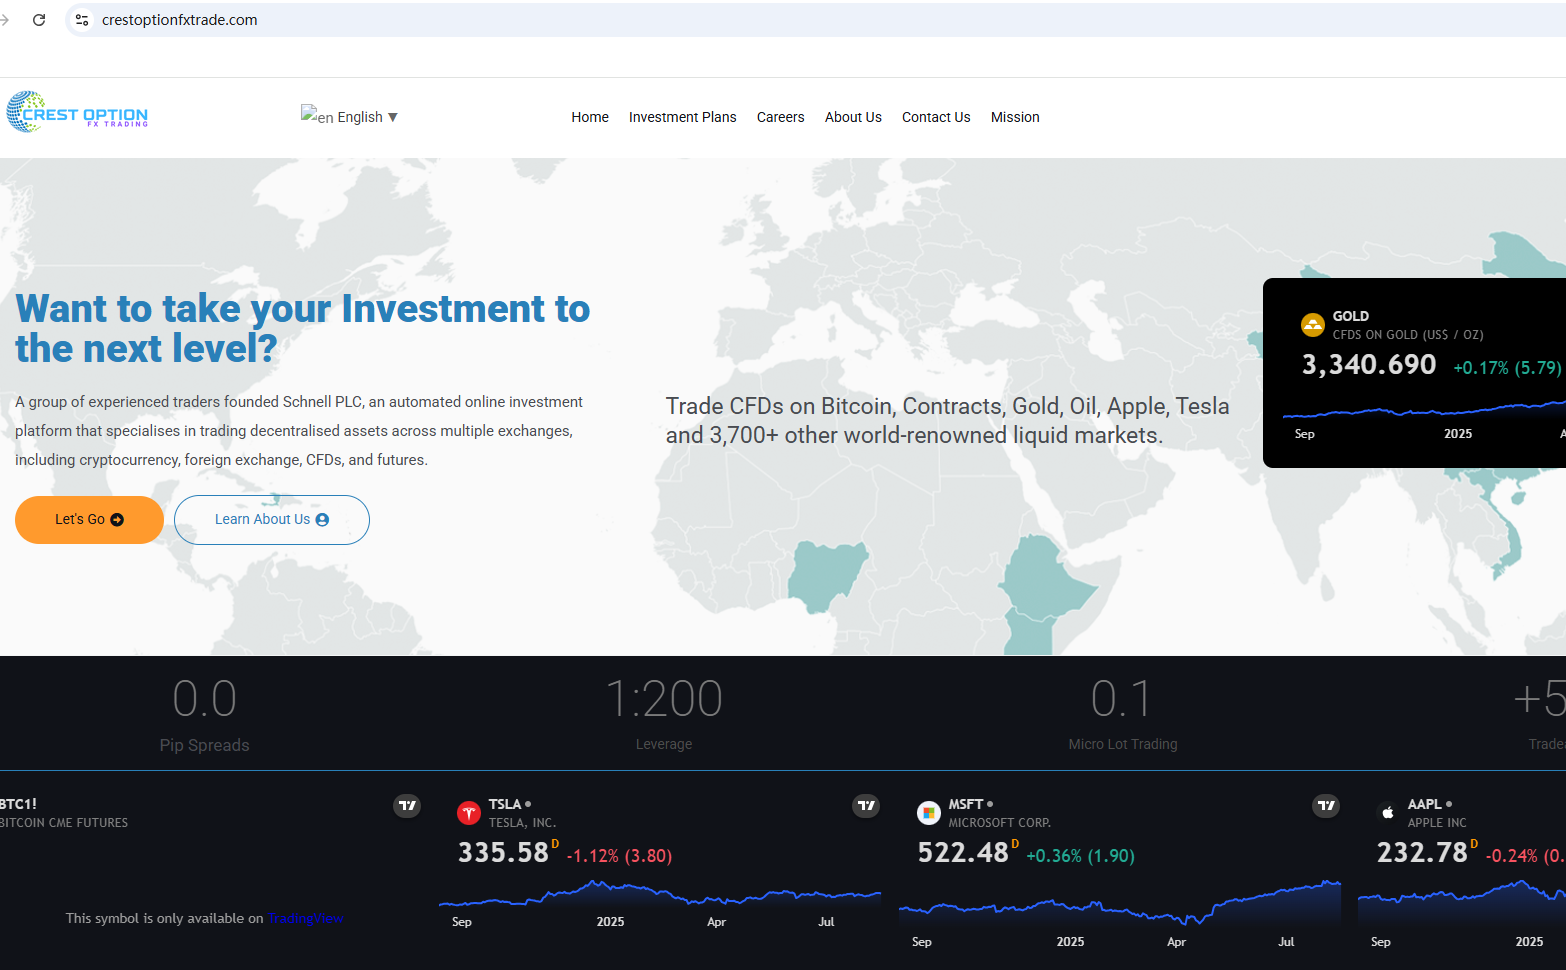Click the 'MICROSOFT CORP.' company name
The width and height of the screenshot is (1566, 970).
click(1000, 823)
